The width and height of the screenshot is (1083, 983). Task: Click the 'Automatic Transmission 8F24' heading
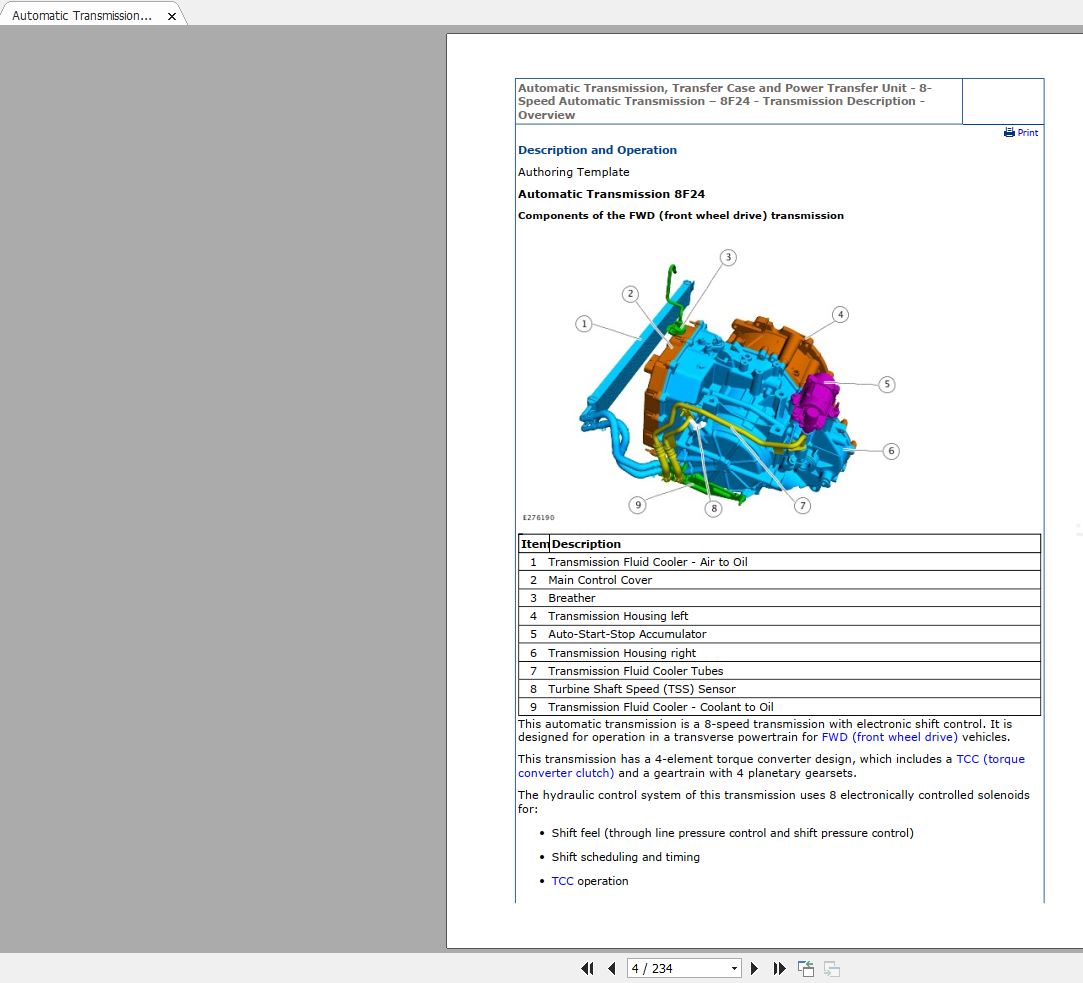coord(611,194)
